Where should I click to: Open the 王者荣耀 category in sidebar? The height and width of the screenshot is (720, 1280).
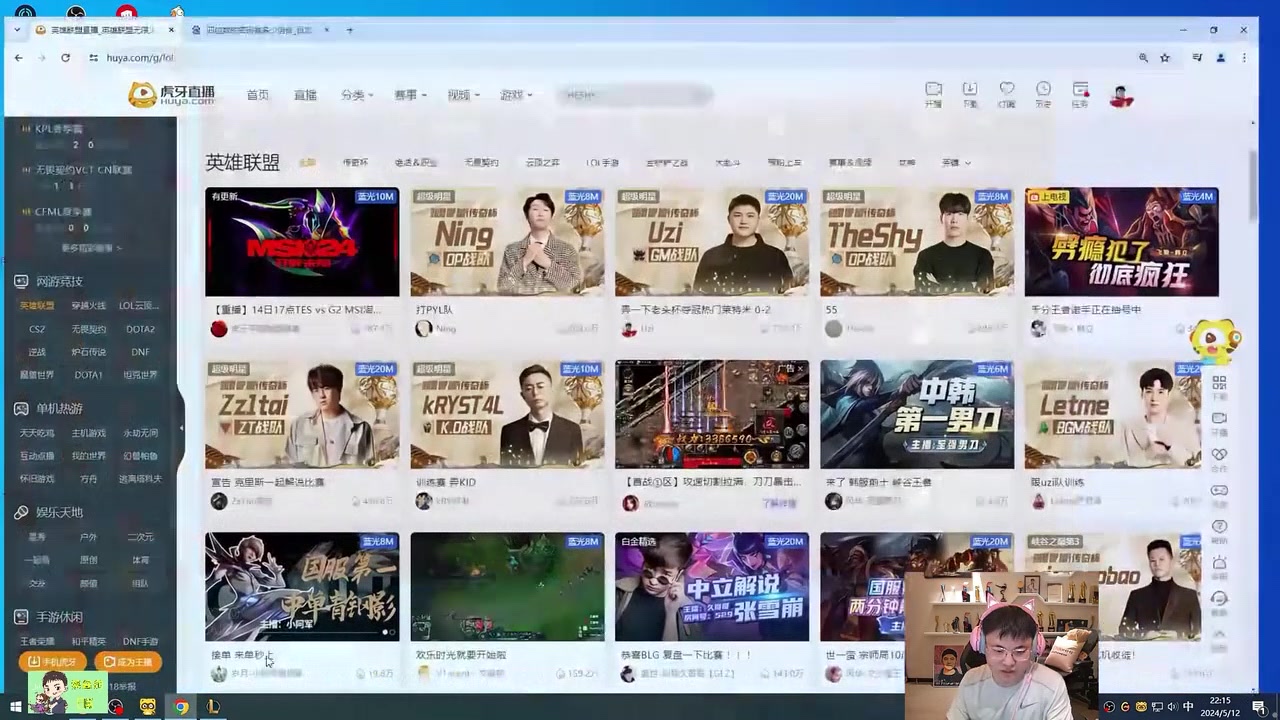(37, 642)
